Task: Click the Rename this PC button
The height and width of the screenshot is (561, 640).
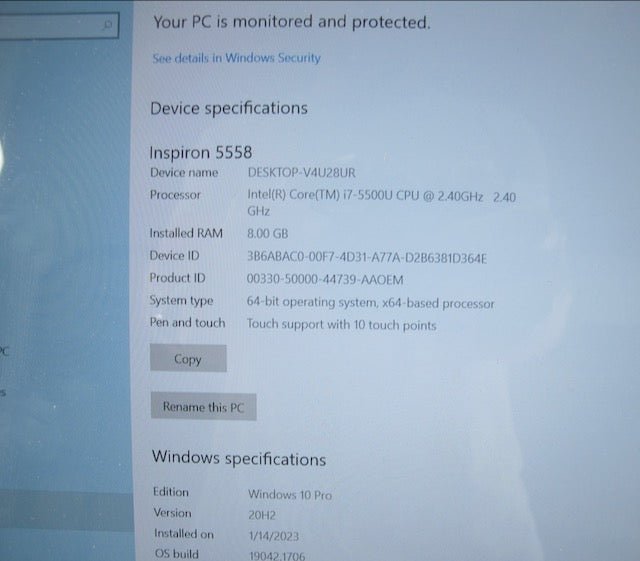Action: point(204,406)
